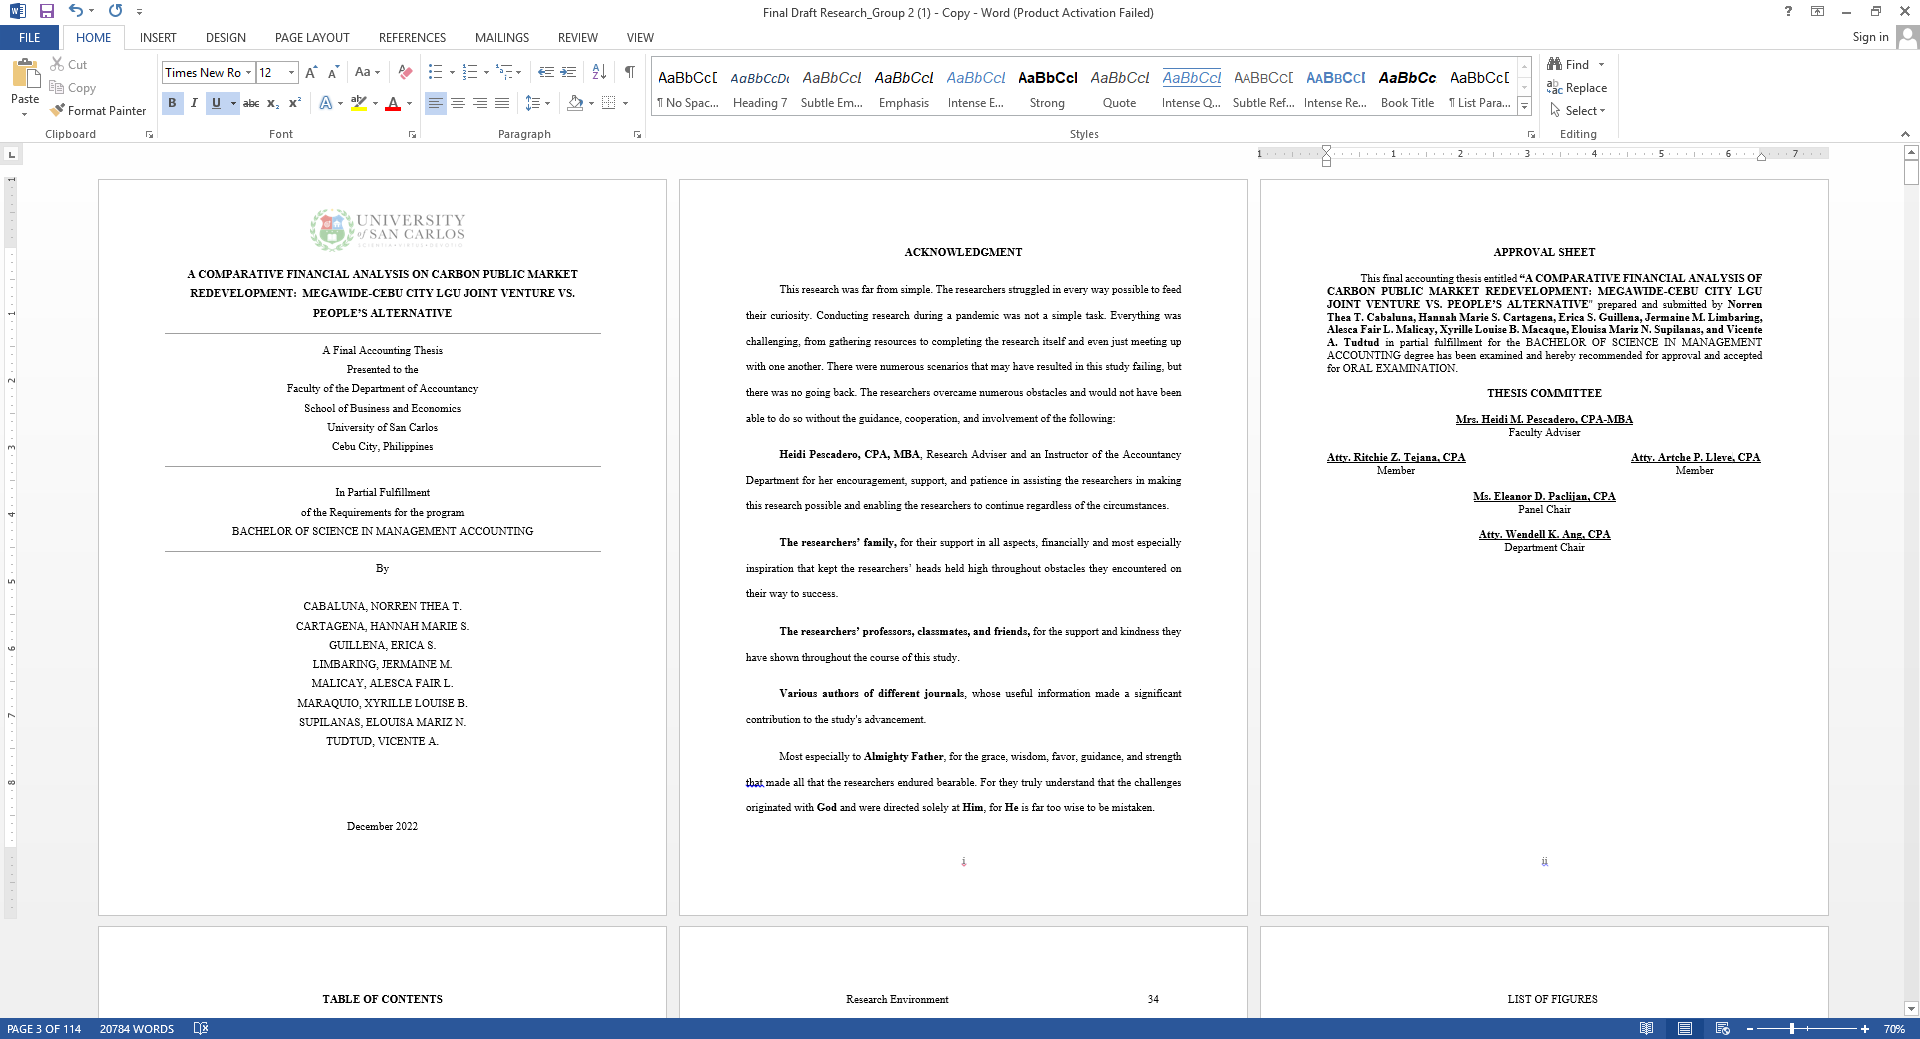The width and height of the screenshot is (1920, 1039).
Task: Toggle superscript formatting
Action: click(x=295, y=103)
